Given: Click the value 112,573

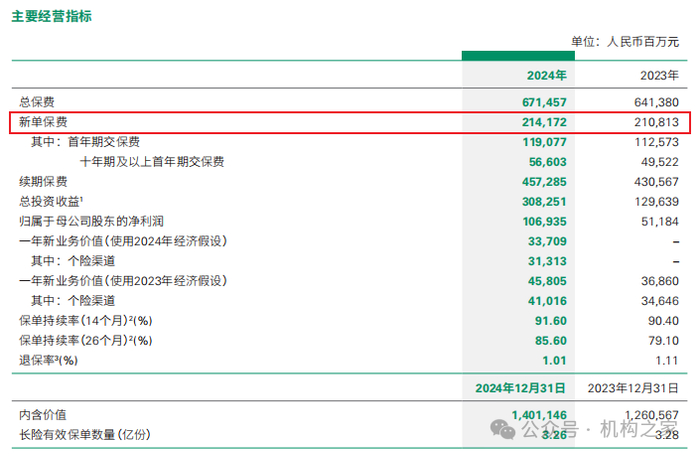Looking at the screenshot, I should pos(656,142).
